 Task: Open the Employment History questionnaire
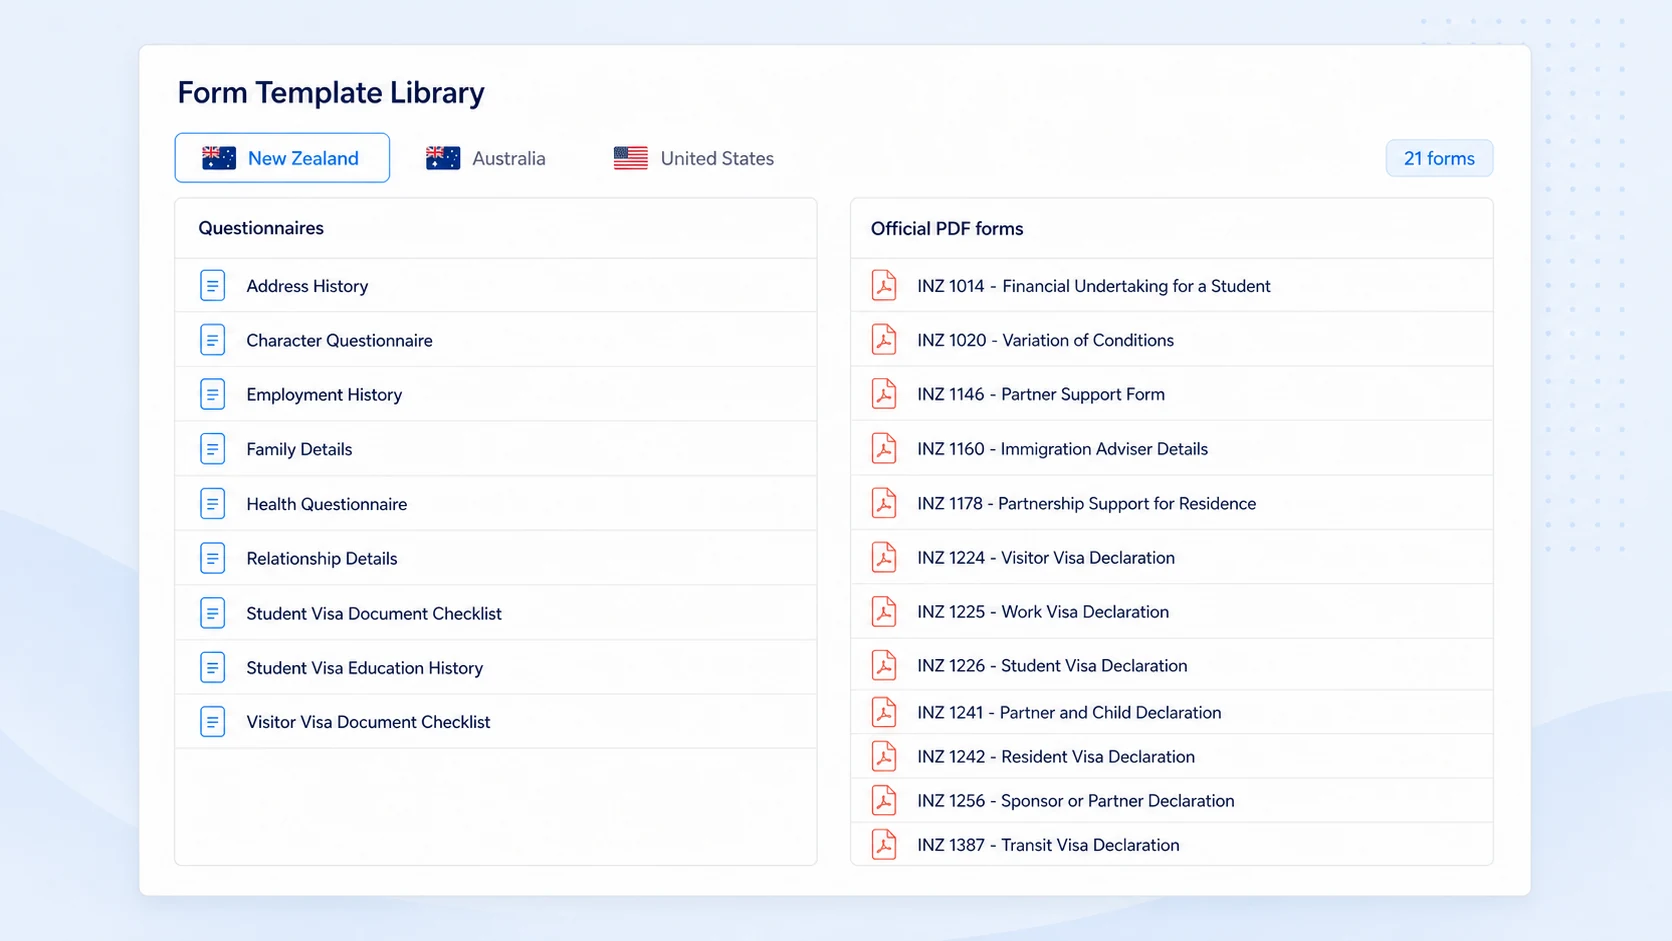coord(496,395)
